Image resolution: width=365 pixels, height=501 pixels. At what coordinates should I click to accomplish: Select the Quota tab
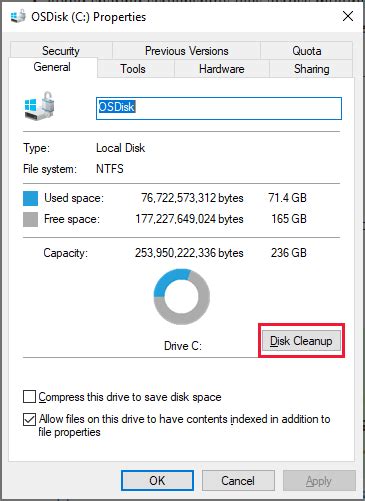tap(307, 51)
